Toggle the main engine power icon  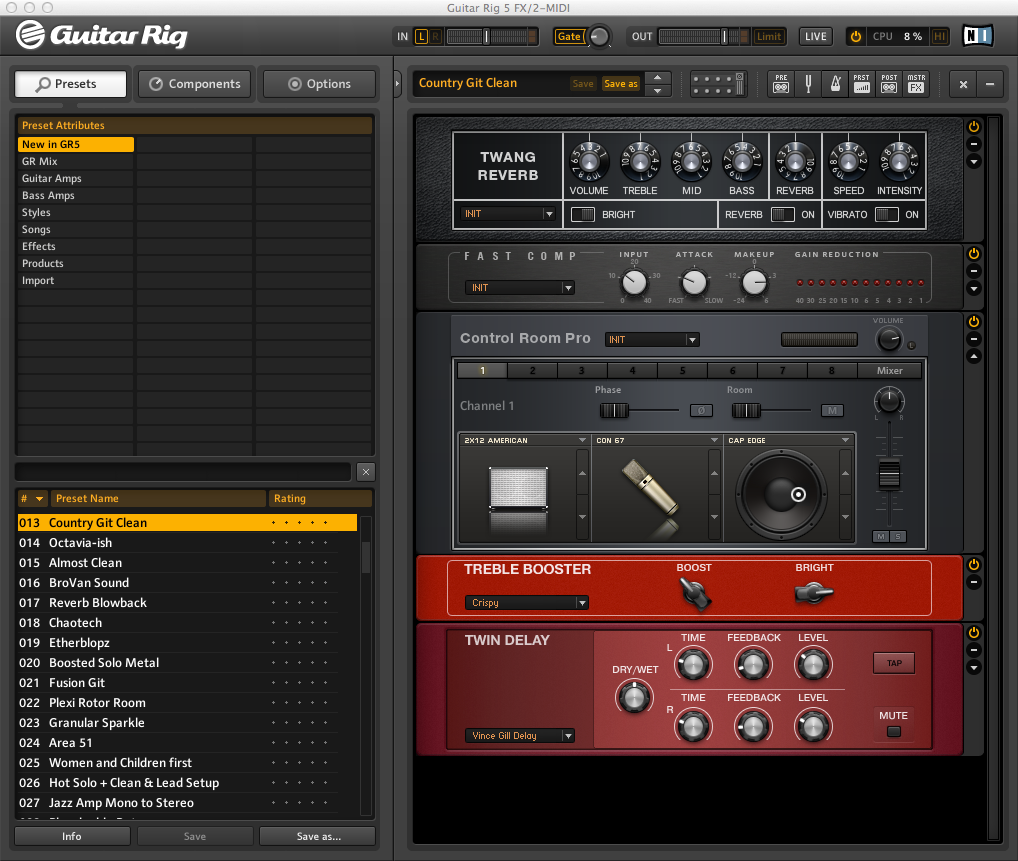coord(856,36)
